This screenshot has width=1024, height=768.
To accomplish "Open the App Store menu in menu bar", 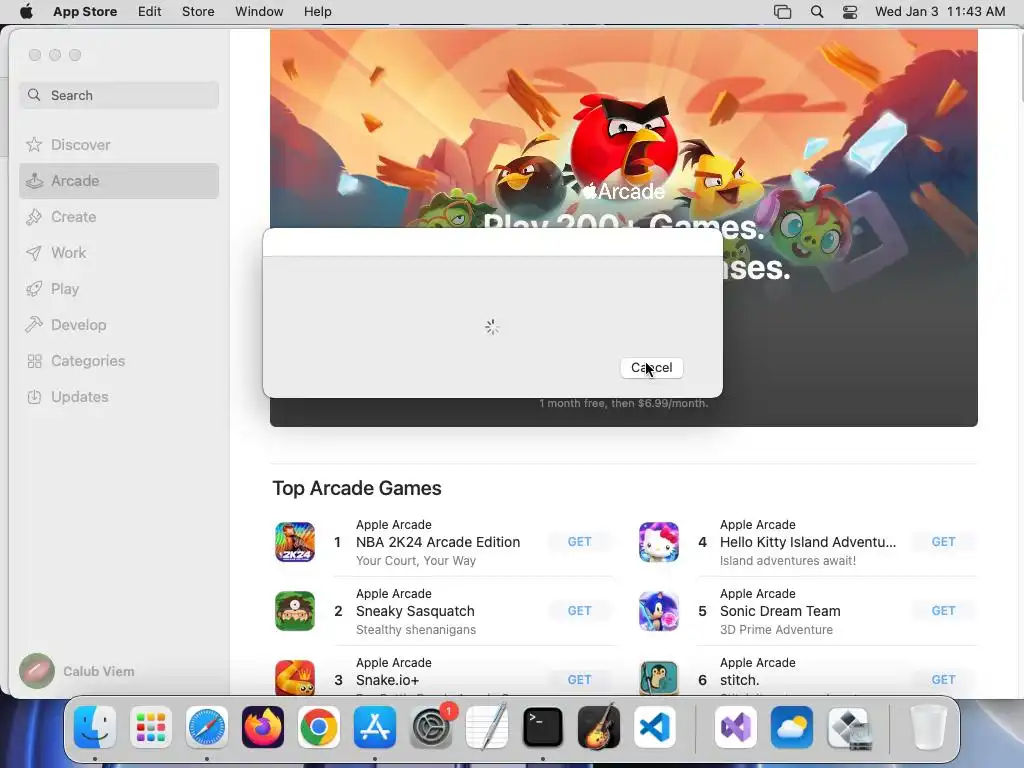I will 85,12.
